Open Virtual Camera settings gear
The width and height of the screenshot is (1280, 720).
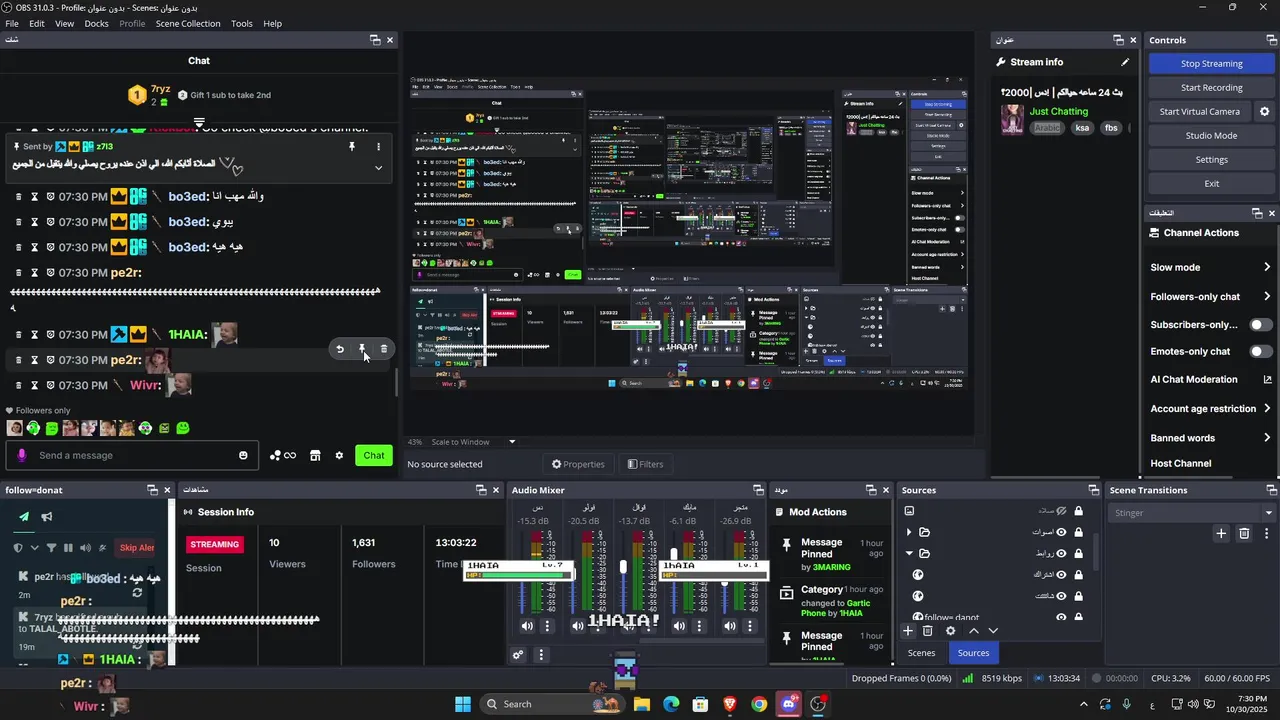pyautogui.click(x=1264, y=112)
